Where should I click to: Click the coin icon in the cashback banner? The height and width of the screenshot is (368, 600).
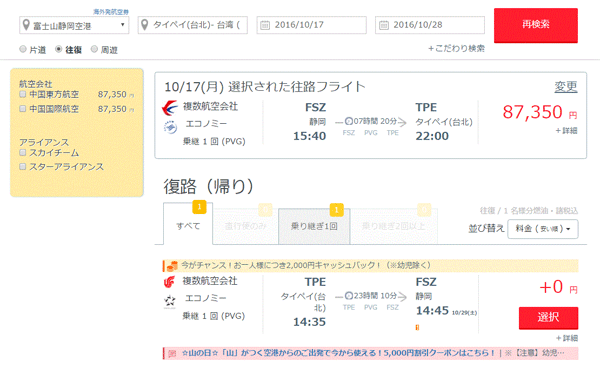(172, 265)
